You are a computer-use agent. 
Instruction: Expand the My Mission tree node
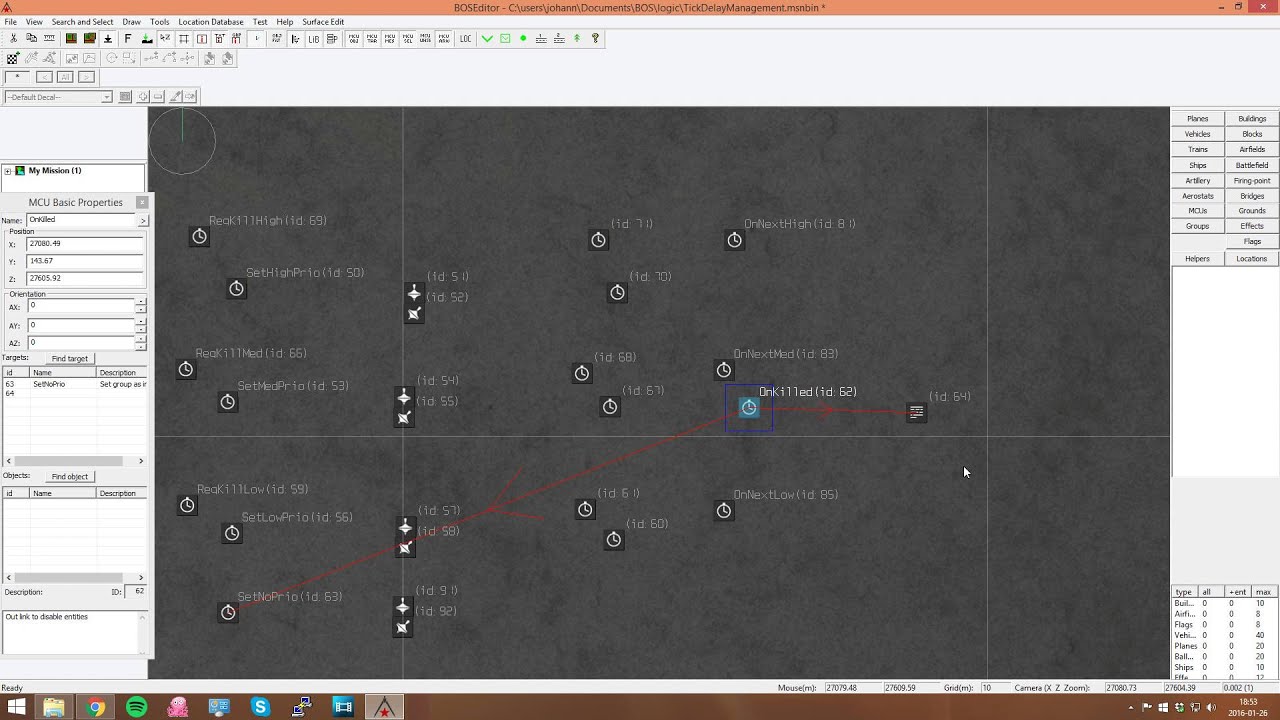pyautogui.click(x=8, y=171)
